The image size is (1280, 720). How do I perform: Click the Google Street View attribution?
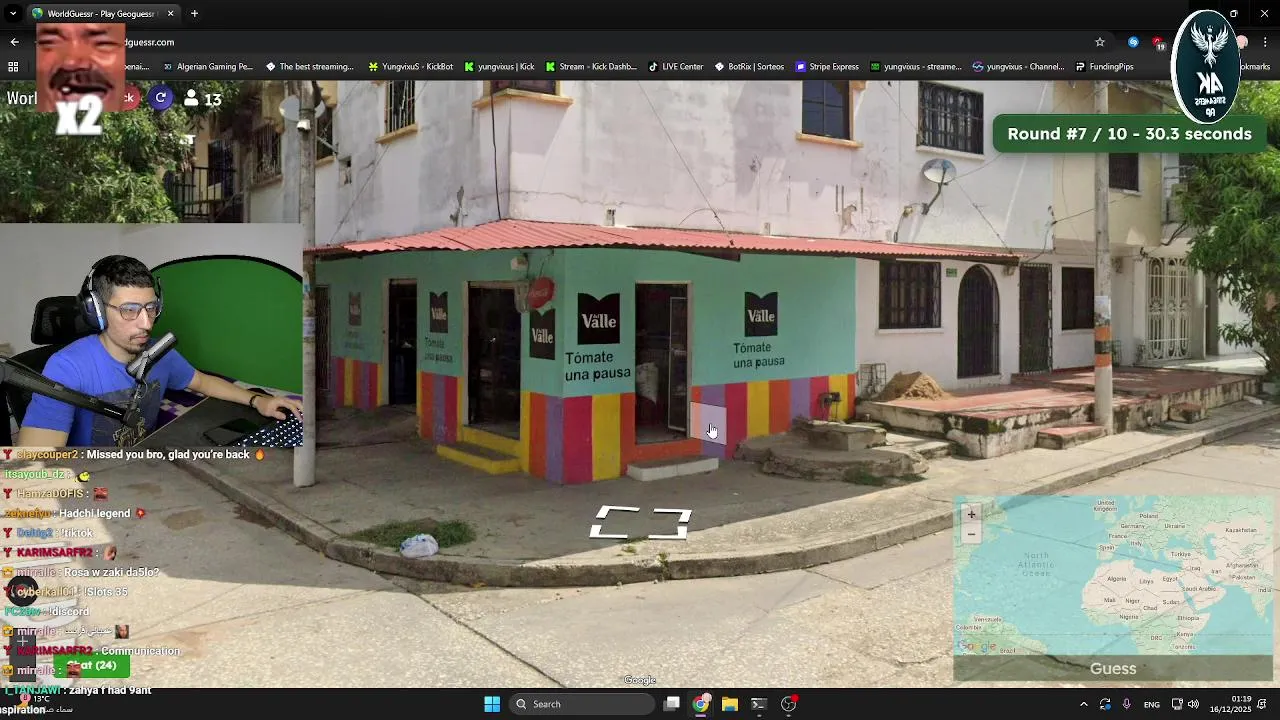pyautogui.click(x=640, y=680)
